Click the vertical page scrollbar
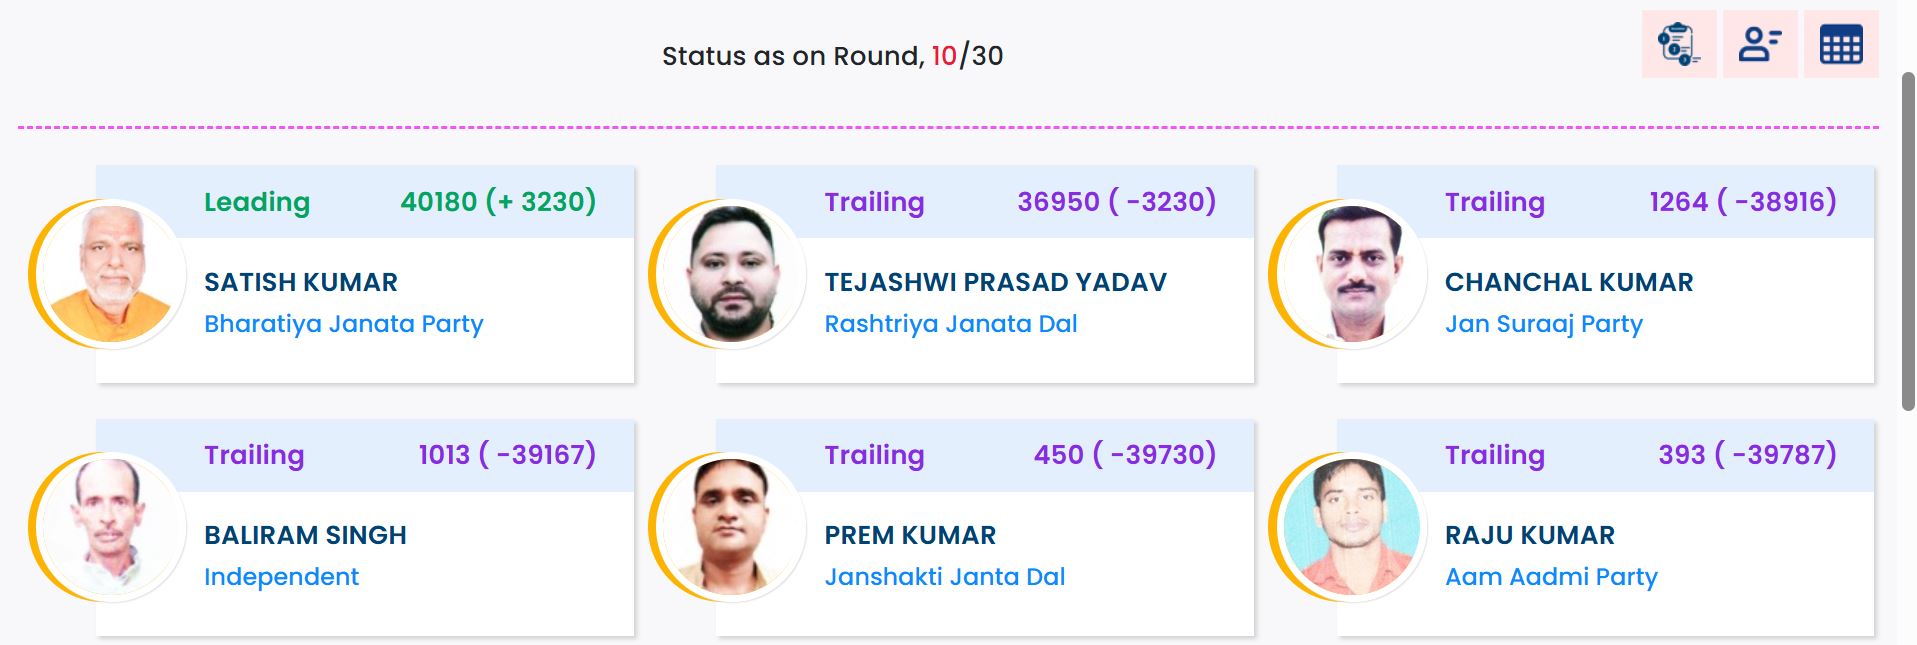The width and height of the screenshot is (1917, 645). pyautogui.click(x=1907, y=240)
